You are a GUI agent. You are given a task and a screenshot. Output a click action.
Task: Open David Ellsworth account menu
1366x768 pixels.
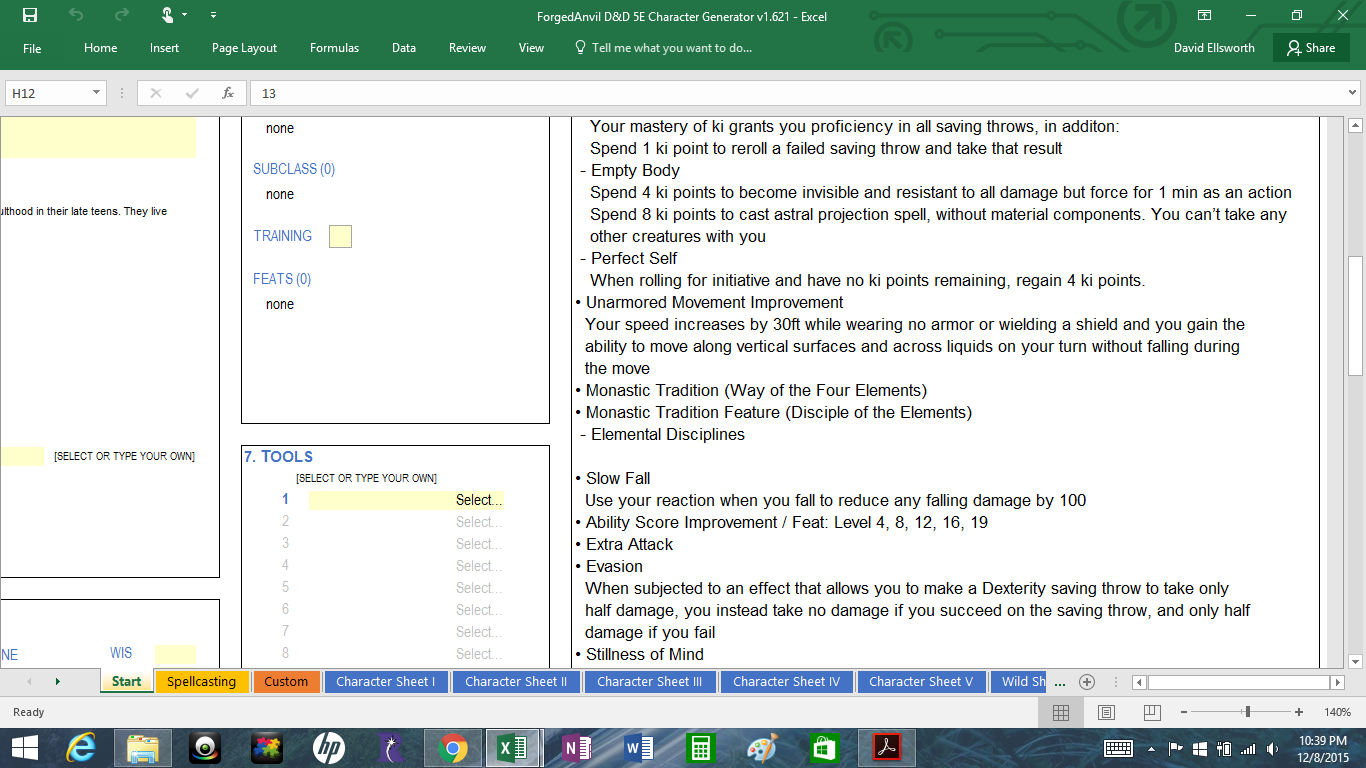click(1214, 48)
